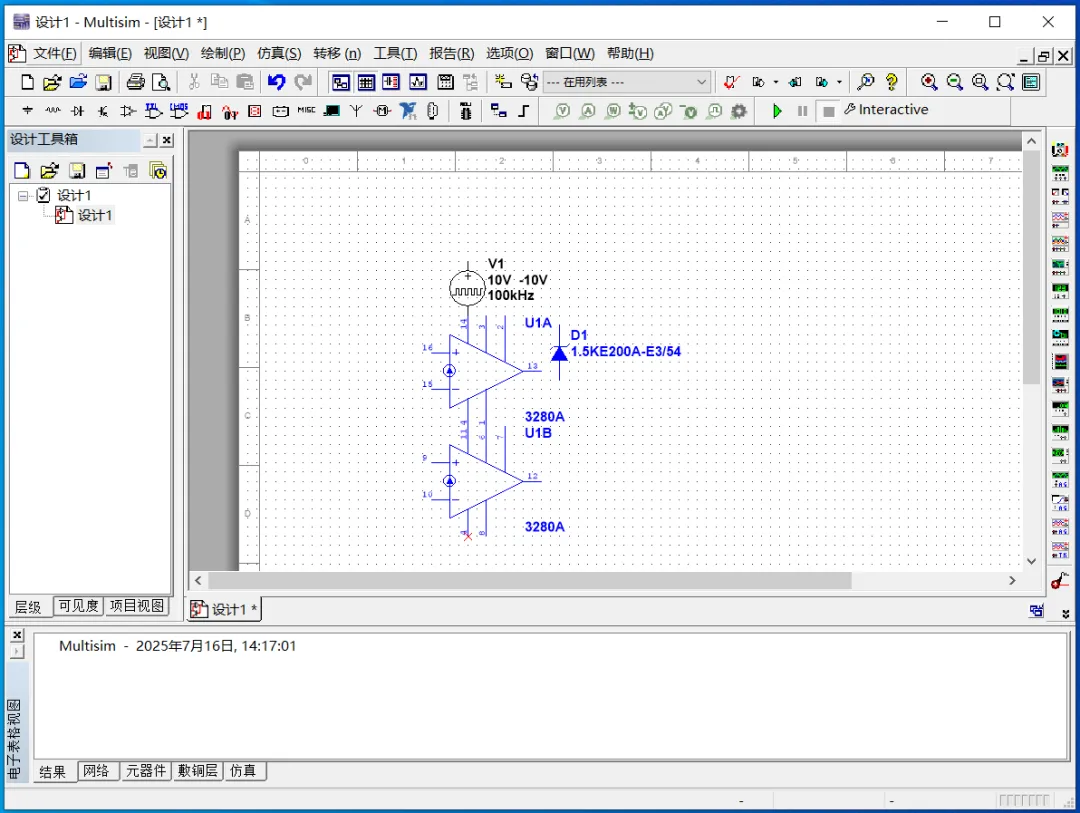Select the 网络 spreadsheet tab
The height and width of the screenshot is (813, 1080).
pos(96,770)
